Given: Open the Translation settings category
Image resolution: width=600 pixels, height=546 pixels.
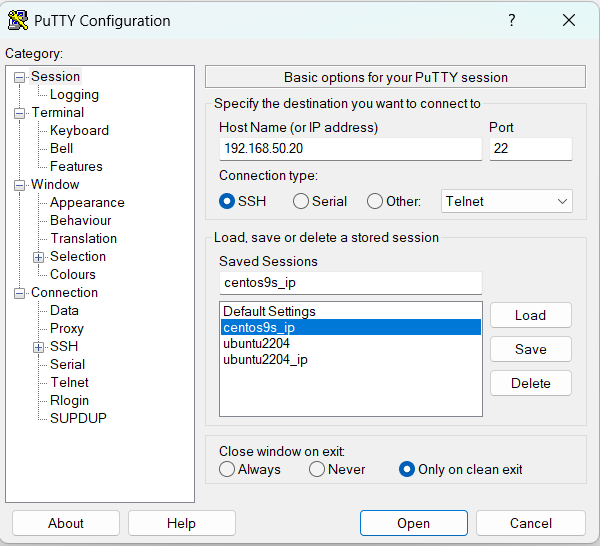Looking at the screenshot, I should [83, 238].
